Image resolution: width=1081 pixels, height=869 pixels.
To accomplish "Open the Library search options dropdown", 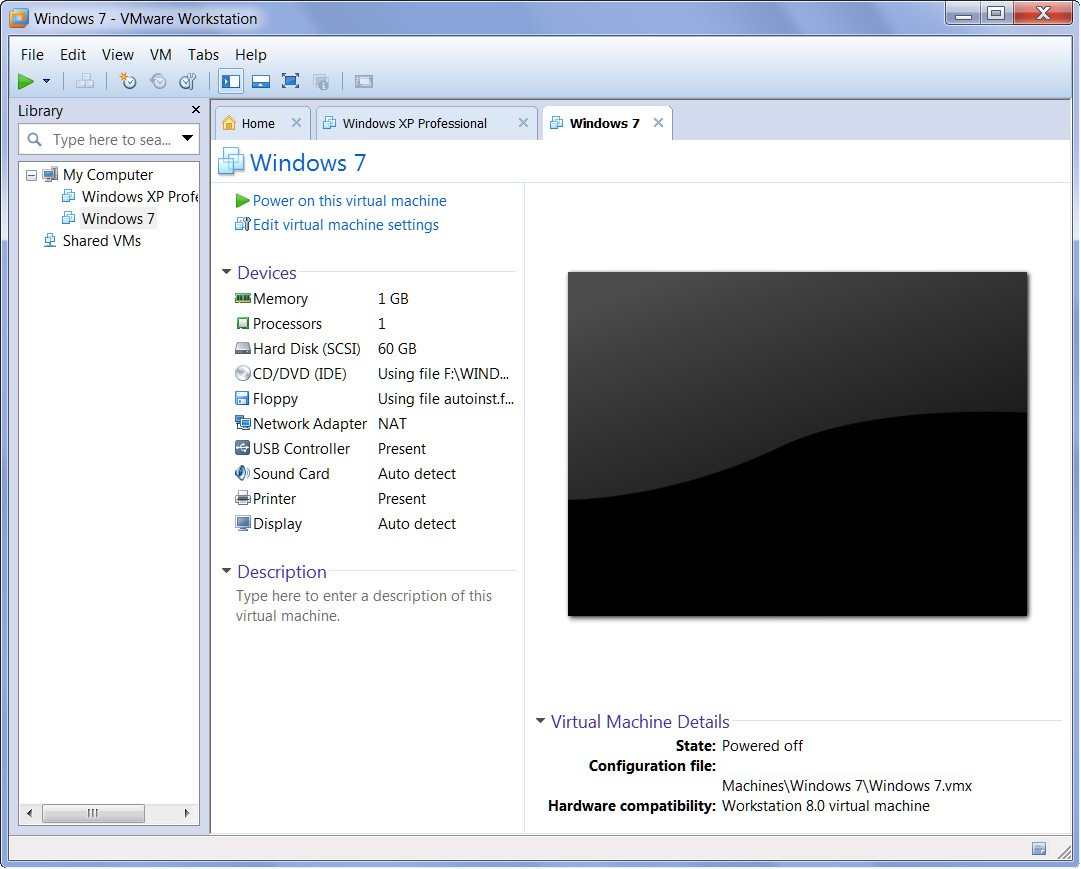I will 187,139.
